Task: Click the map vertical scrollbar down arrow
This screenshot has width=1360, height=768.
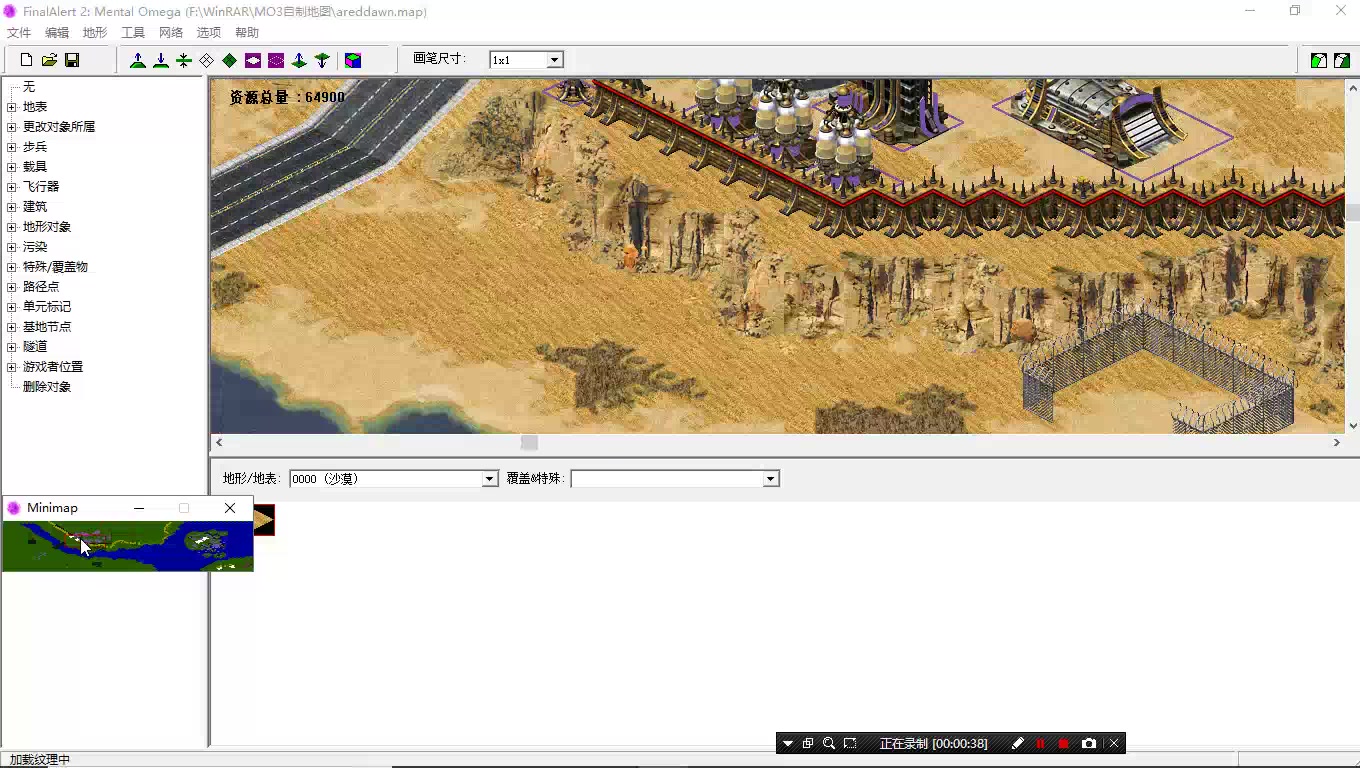Action: coord(1352,426)
